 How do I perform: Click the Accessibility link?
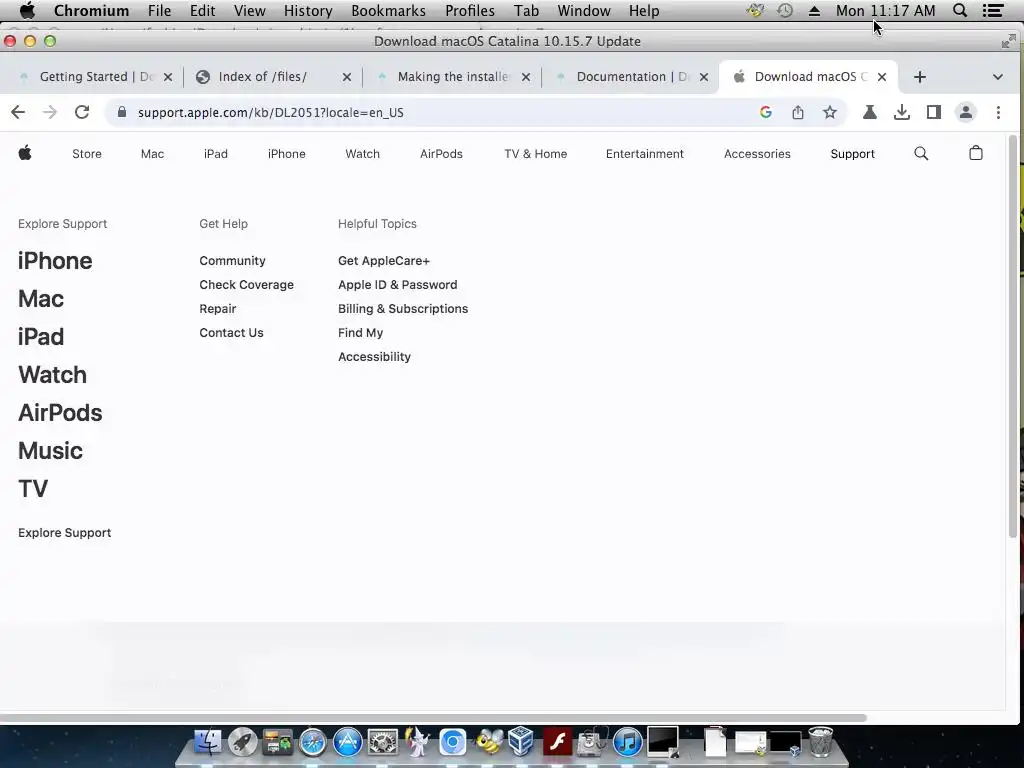pos(374,357)
